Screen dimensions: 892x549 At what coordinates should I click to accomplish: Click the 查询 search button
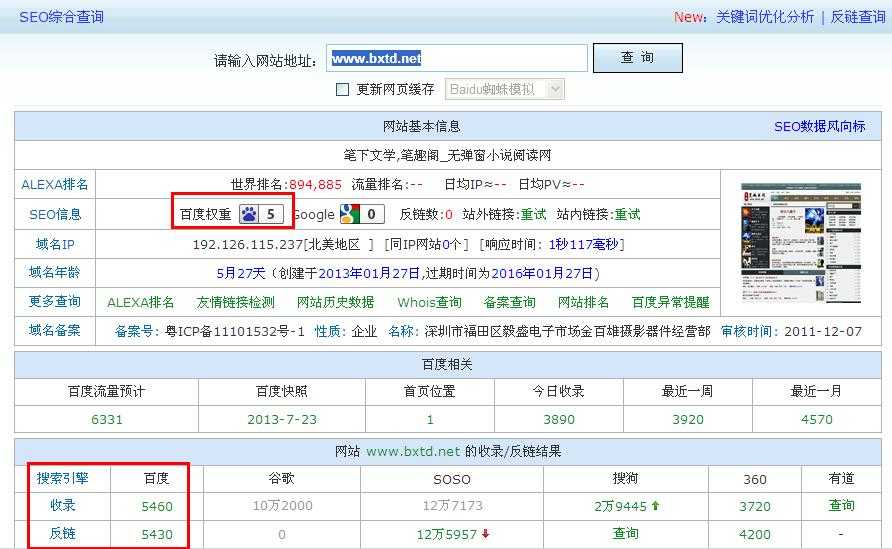638,57
